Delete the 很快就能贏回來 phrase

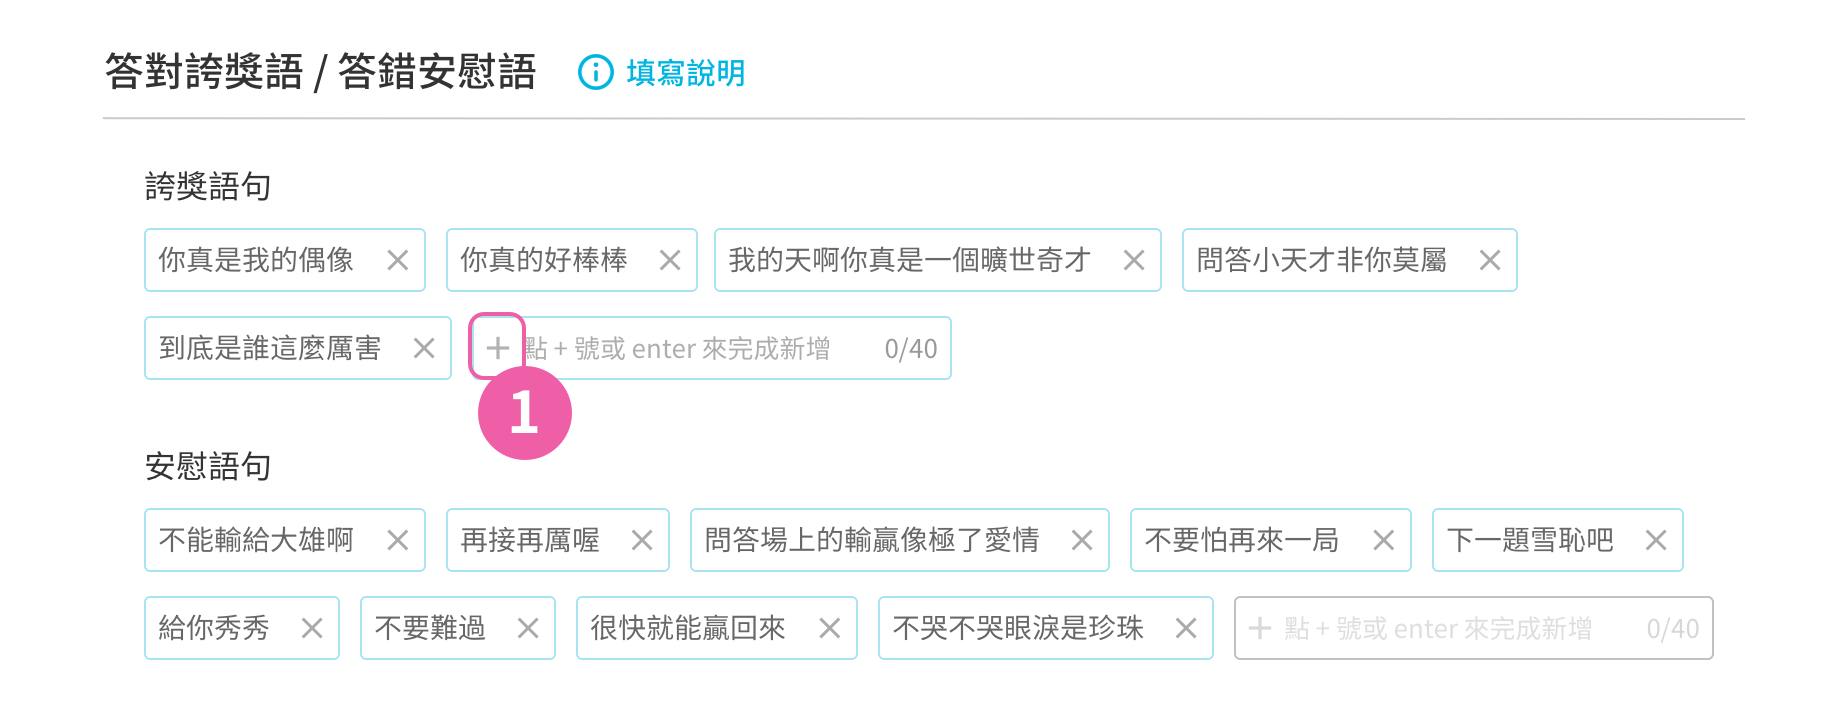pos(830,629)
